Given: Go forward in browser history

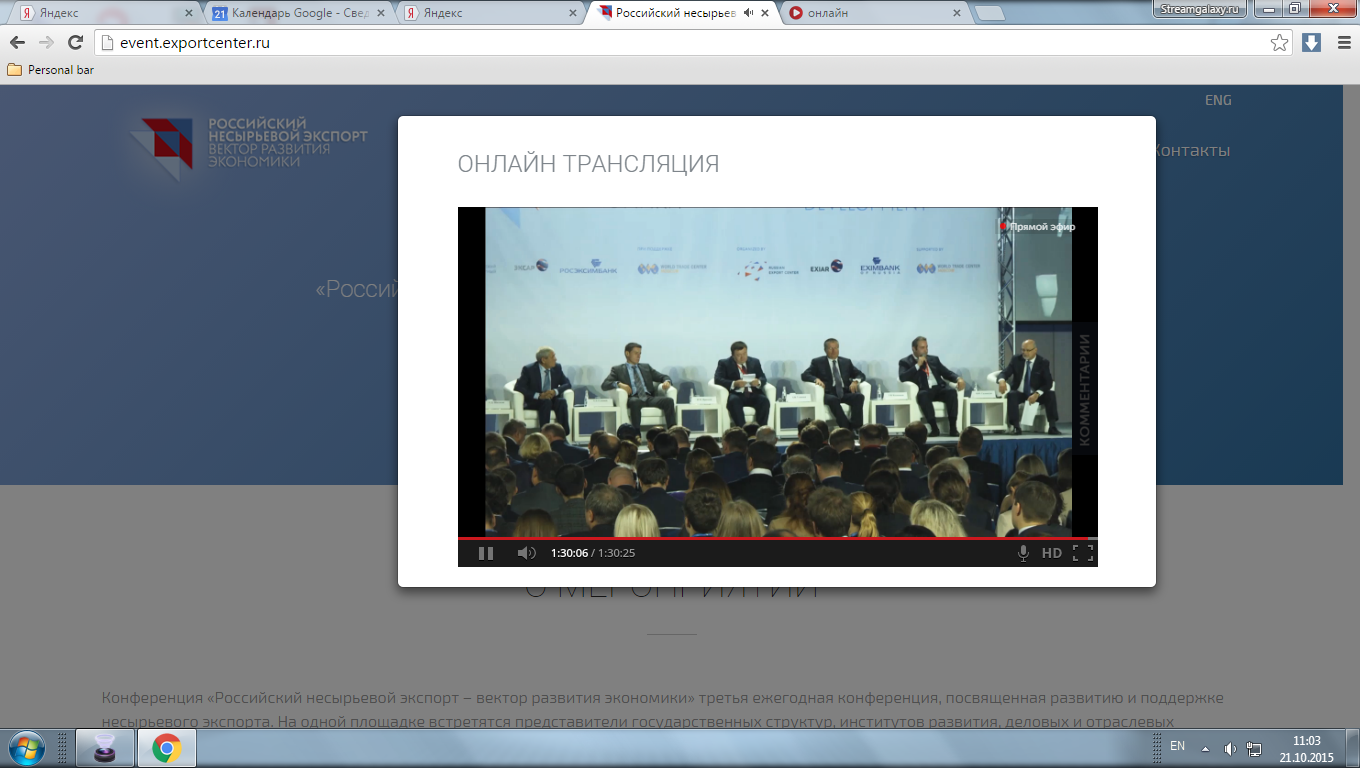Looking at the screenshot, I should pyautogui.click(x=46, y=42).
